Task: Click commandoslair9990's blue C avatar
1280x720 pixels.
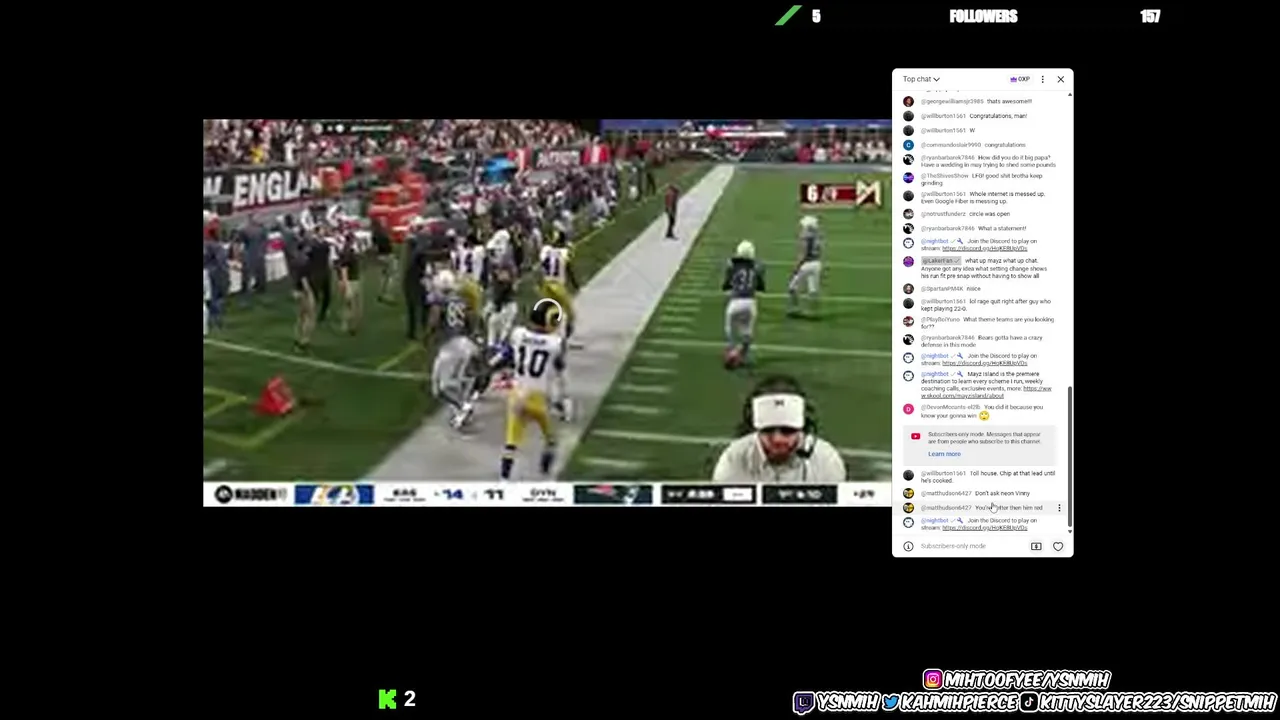Action: (908, 145)
